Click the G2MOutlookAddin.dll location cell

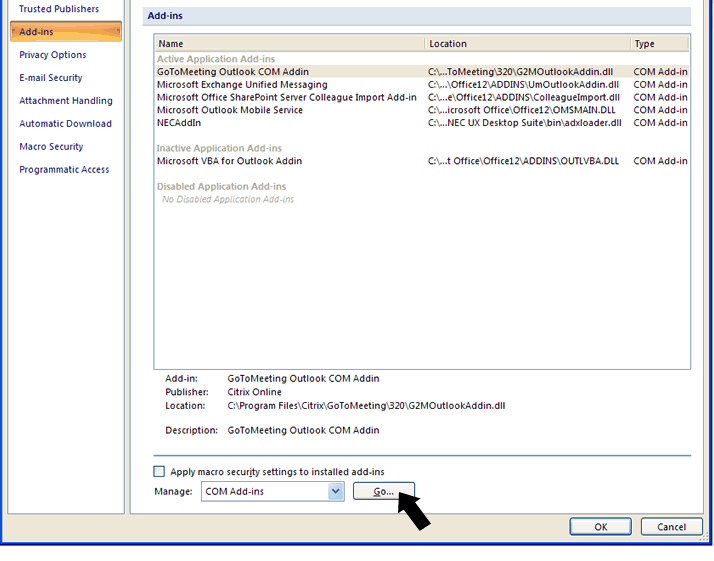520,71
